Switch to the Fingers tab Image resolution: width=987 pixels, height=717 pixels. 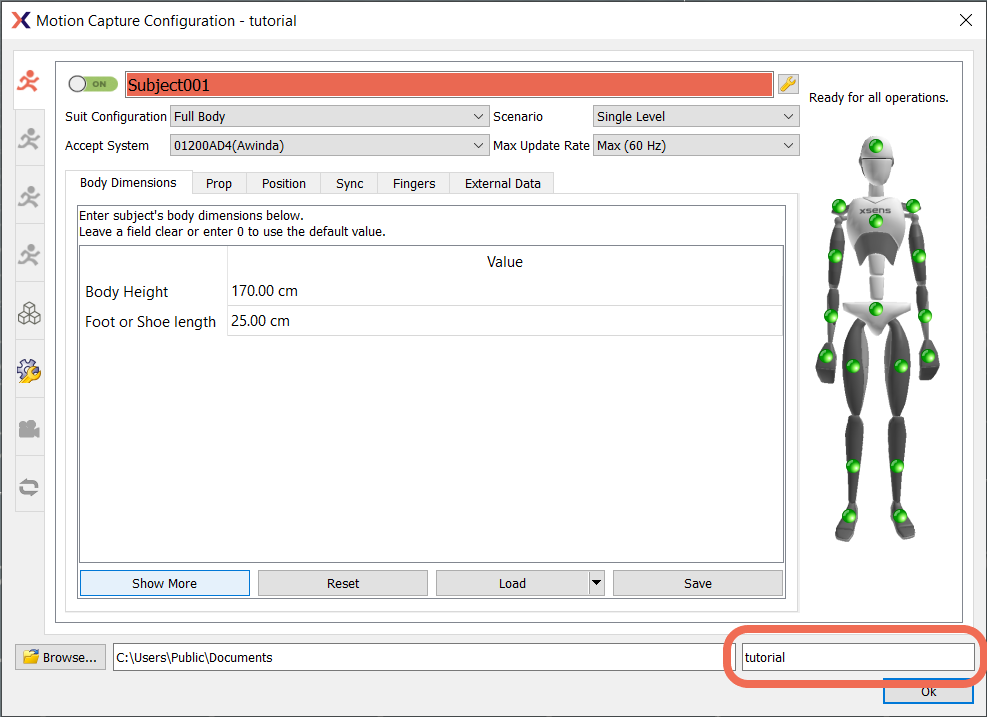[414, 183]
